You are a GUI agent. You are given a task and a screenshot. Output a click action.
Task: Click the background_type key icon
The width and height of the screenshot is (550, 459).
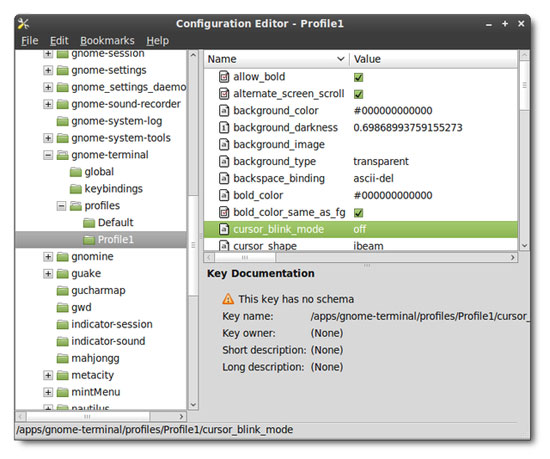point(224,161)
